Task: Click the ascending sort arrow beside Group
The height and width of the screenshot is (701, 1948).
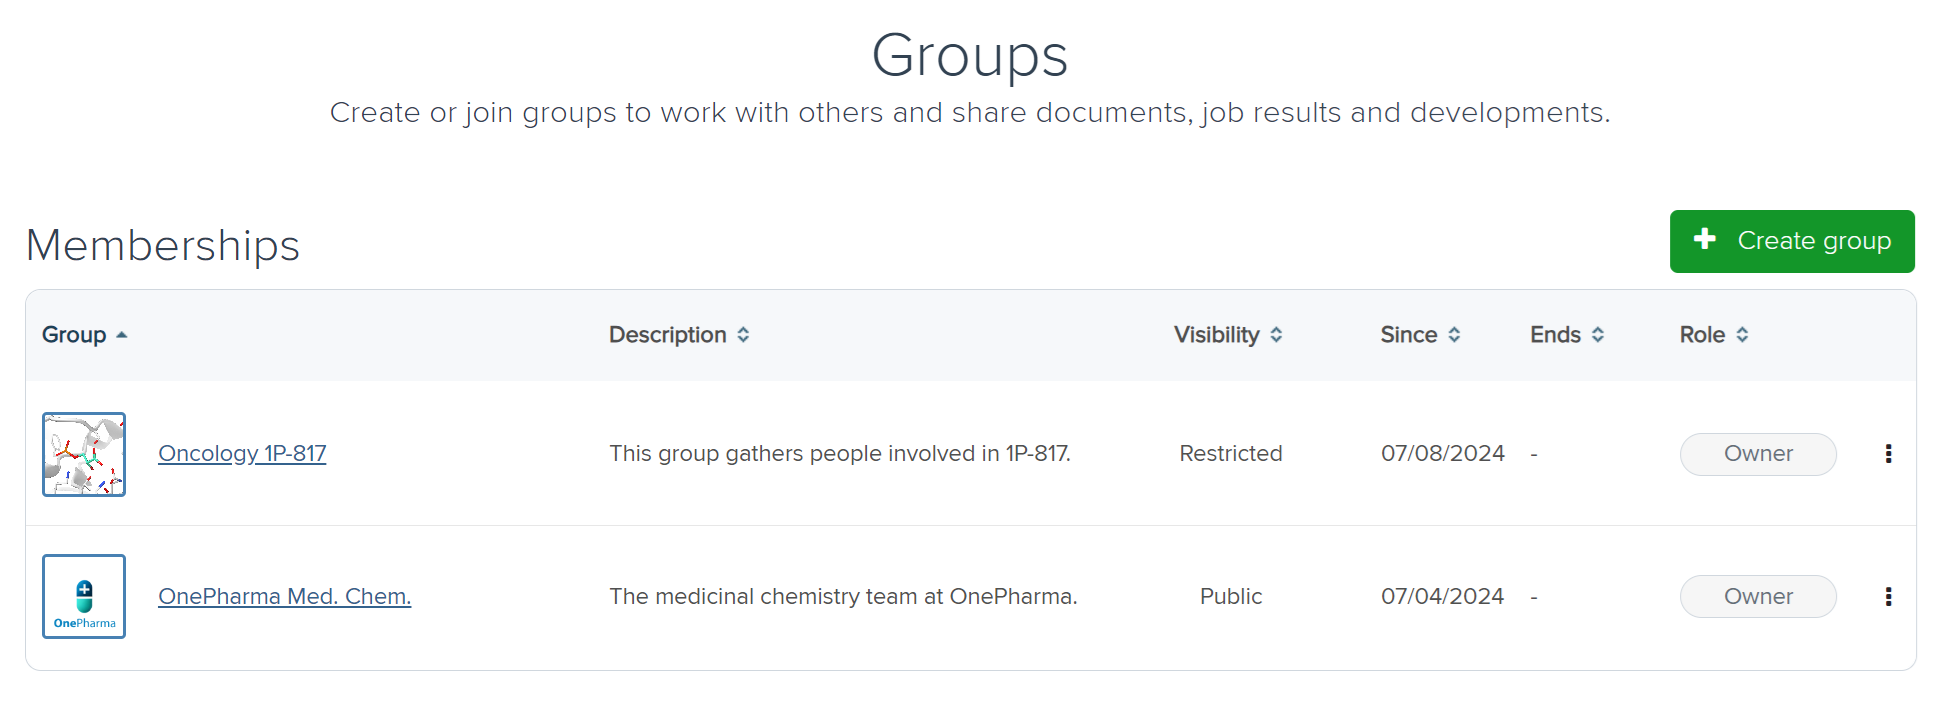Action: pos(122,334)
